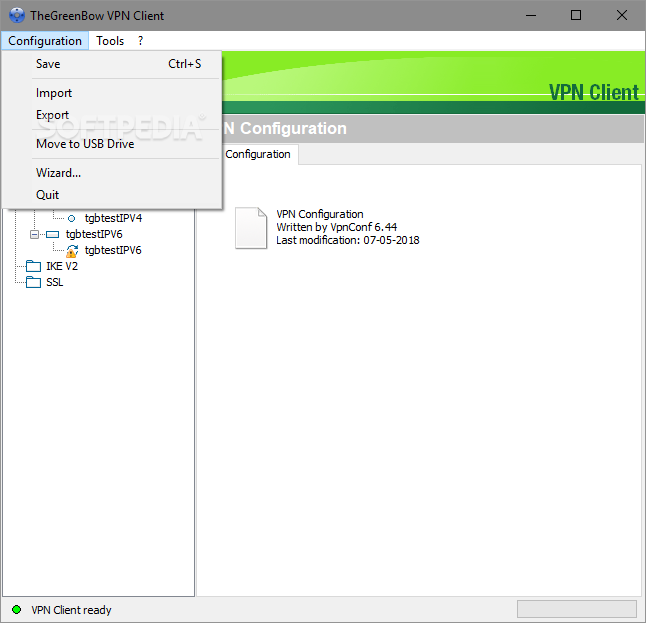Click 'Last modification: 07-05-2018' text

click(348, 240)
